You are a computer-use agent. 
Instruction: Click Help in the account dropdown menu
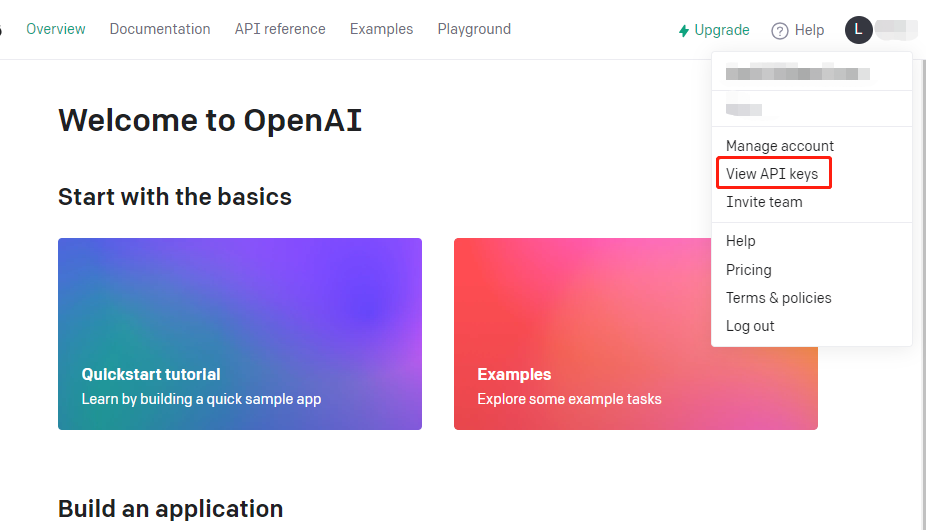click(741, 241)
